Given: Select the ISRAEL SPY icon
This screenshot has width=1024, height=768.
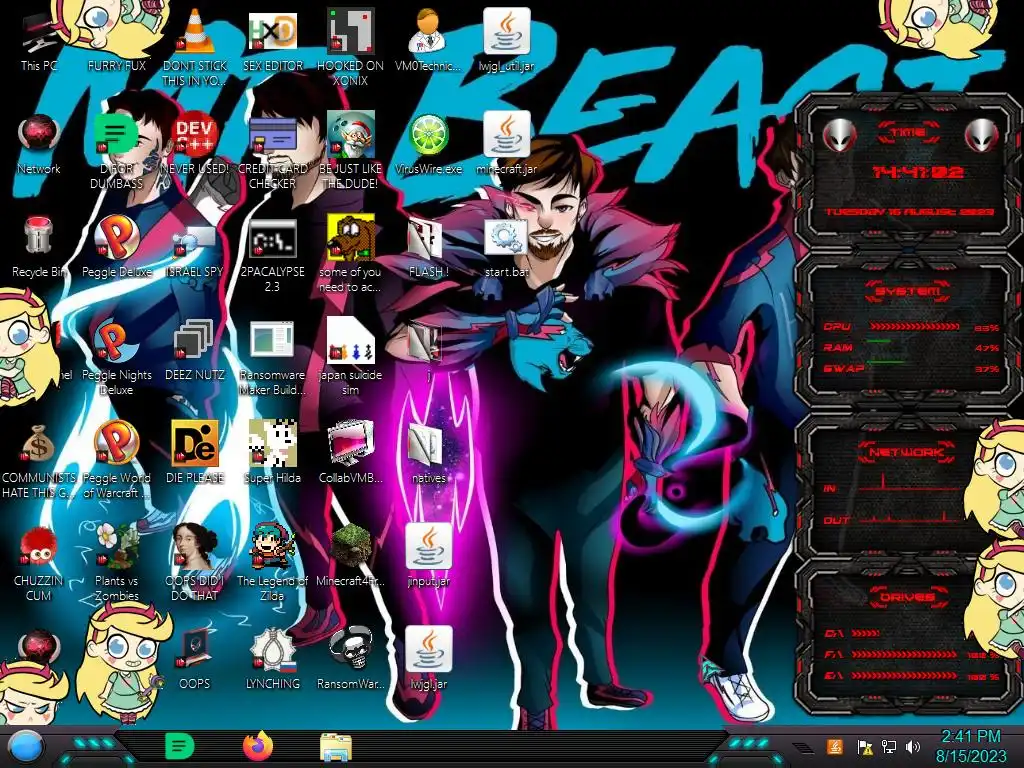Looking at the screenshot, I should pos(195,240).
